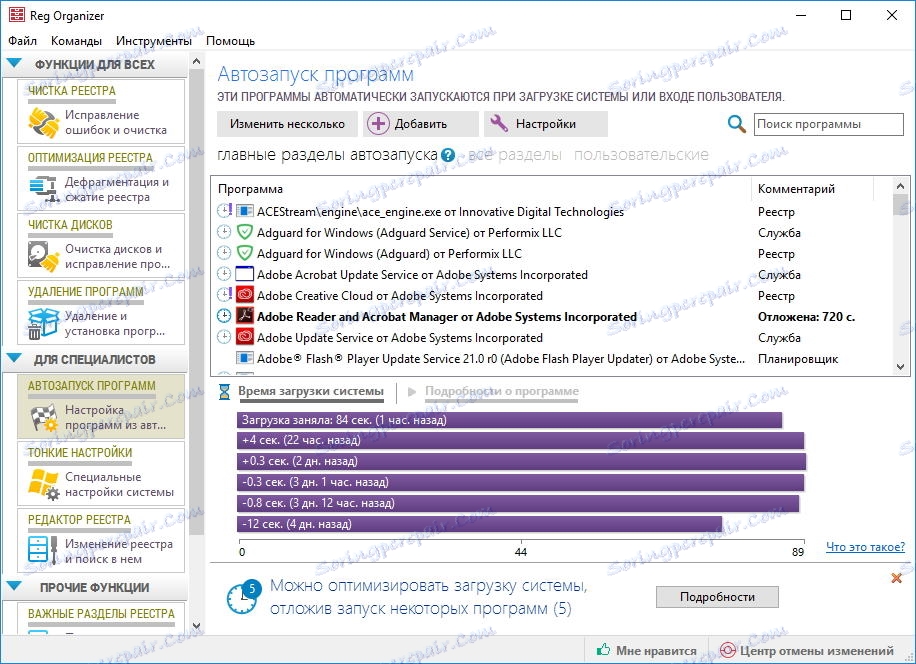Image resolution: width=916 pixels, height=664 pixels.
Task: Click the blue help question mark icon
Action: pos(448,155)
